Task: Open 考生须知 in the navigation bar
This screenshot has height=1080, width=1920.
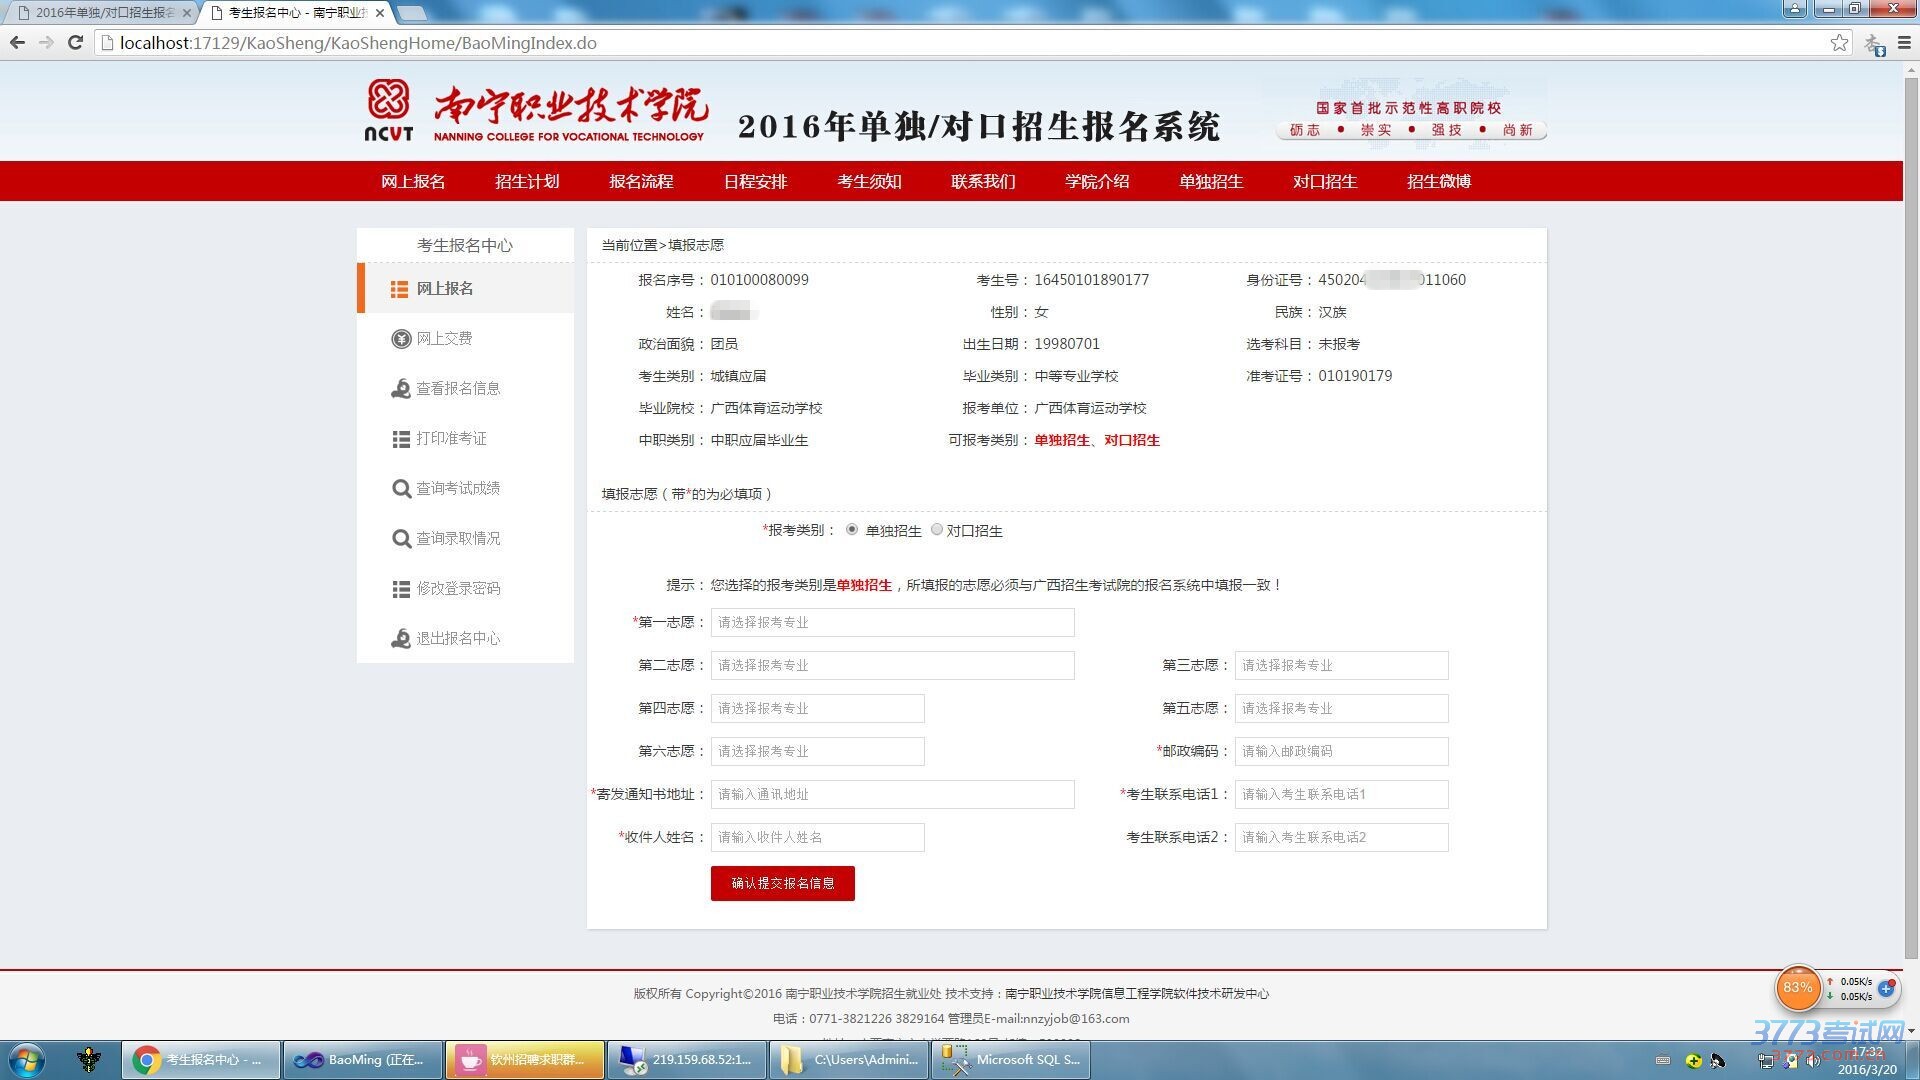Action: [x=869, y=181]
